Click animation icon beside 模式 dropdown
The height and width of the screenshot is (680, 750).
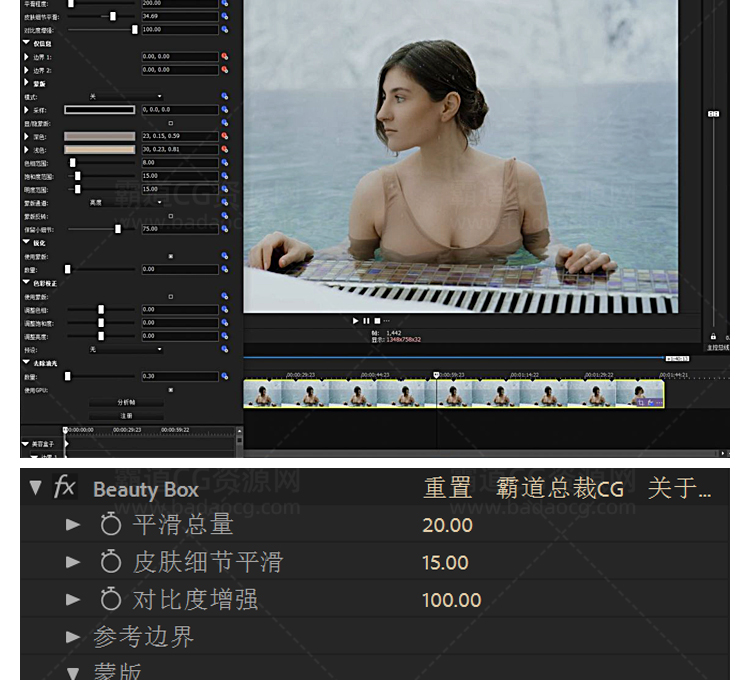tap(224, 97)
